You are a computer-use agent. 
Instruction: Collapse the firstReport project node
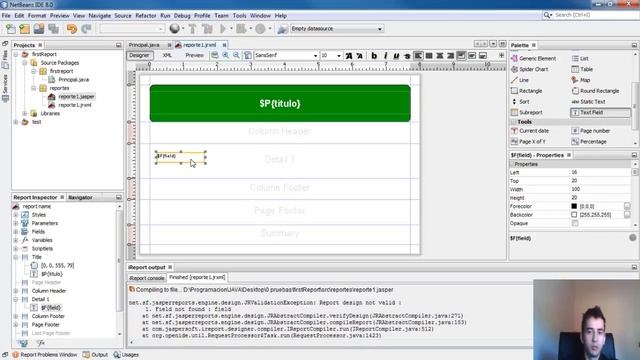16,54
